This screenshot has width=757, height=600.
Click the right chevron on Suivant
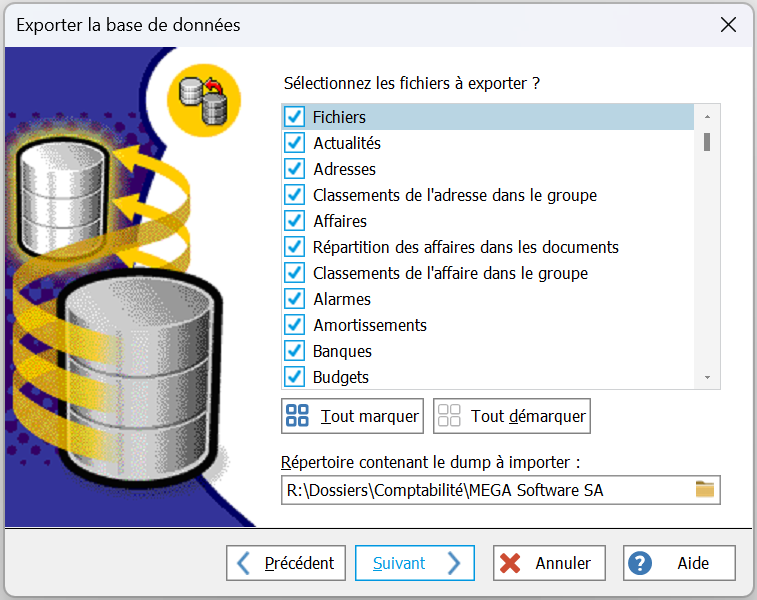point(453,563)
